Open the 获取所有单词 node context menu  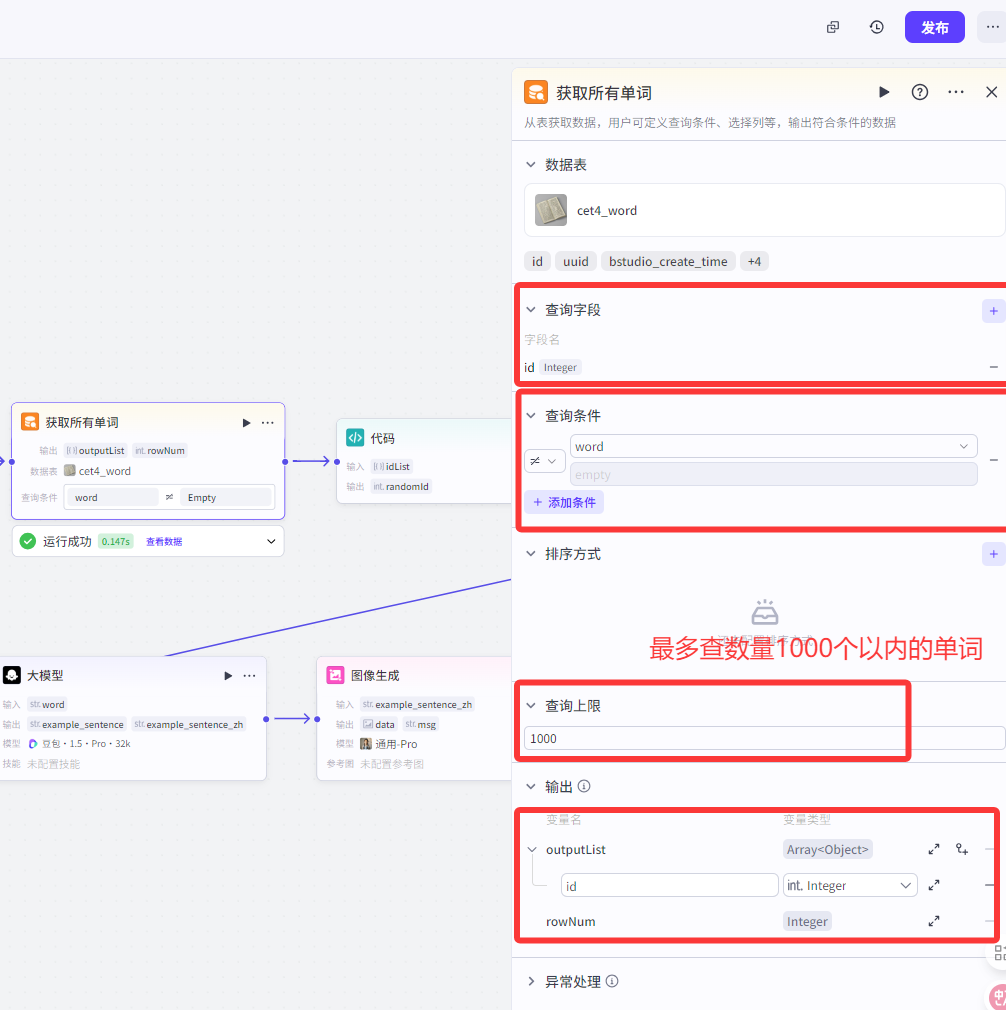267,422
